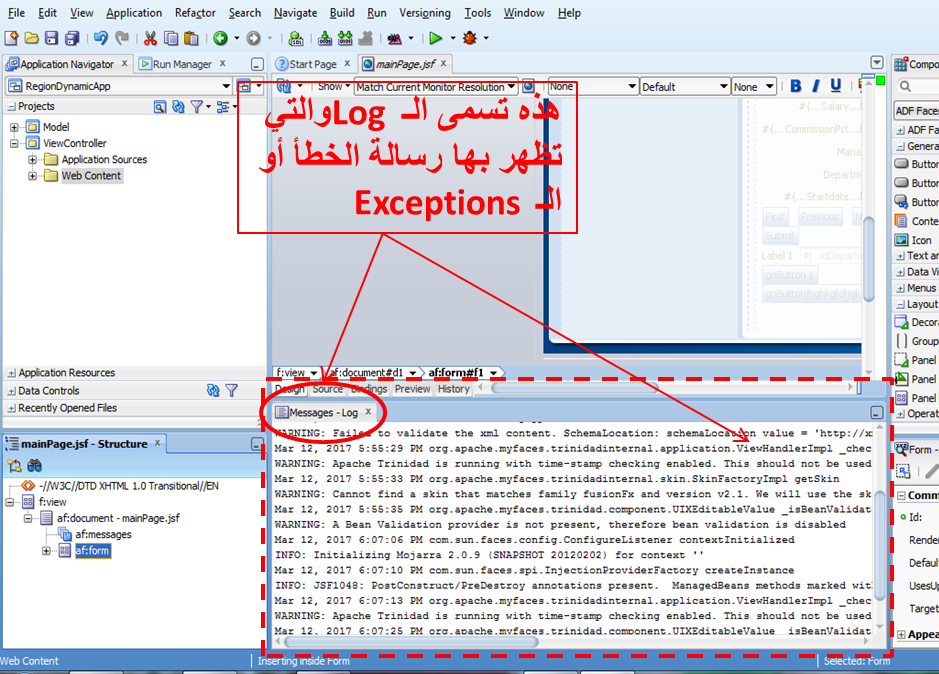Click the red Debug bug icon

[x=470, y=38]
